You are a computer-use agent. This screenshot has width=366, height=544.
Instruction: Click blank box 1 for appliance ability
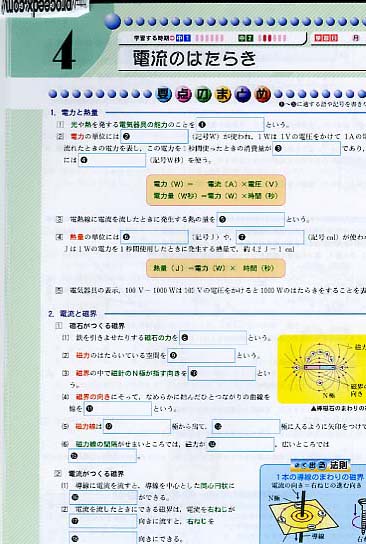pyautogui.click(x=230, y=125)
